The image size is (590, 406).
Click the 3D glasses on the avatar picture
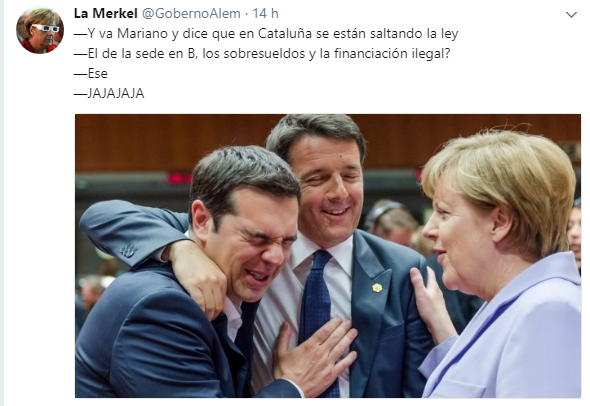45,28
